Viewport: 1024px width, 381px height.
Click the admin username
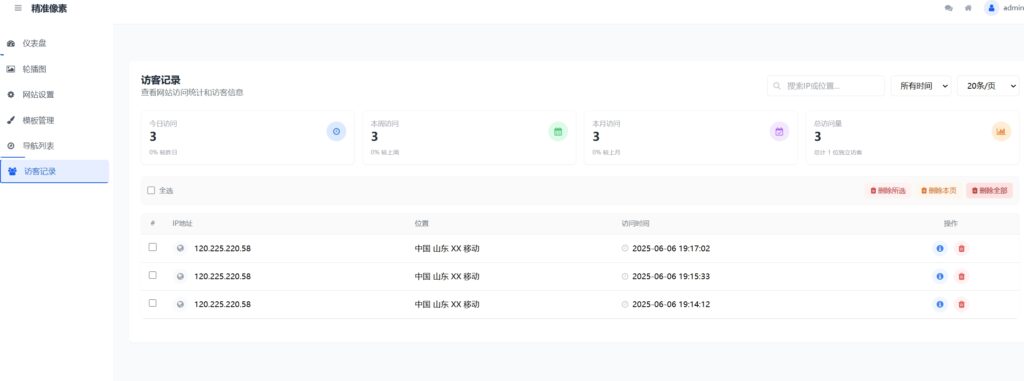coord(1013,8)
